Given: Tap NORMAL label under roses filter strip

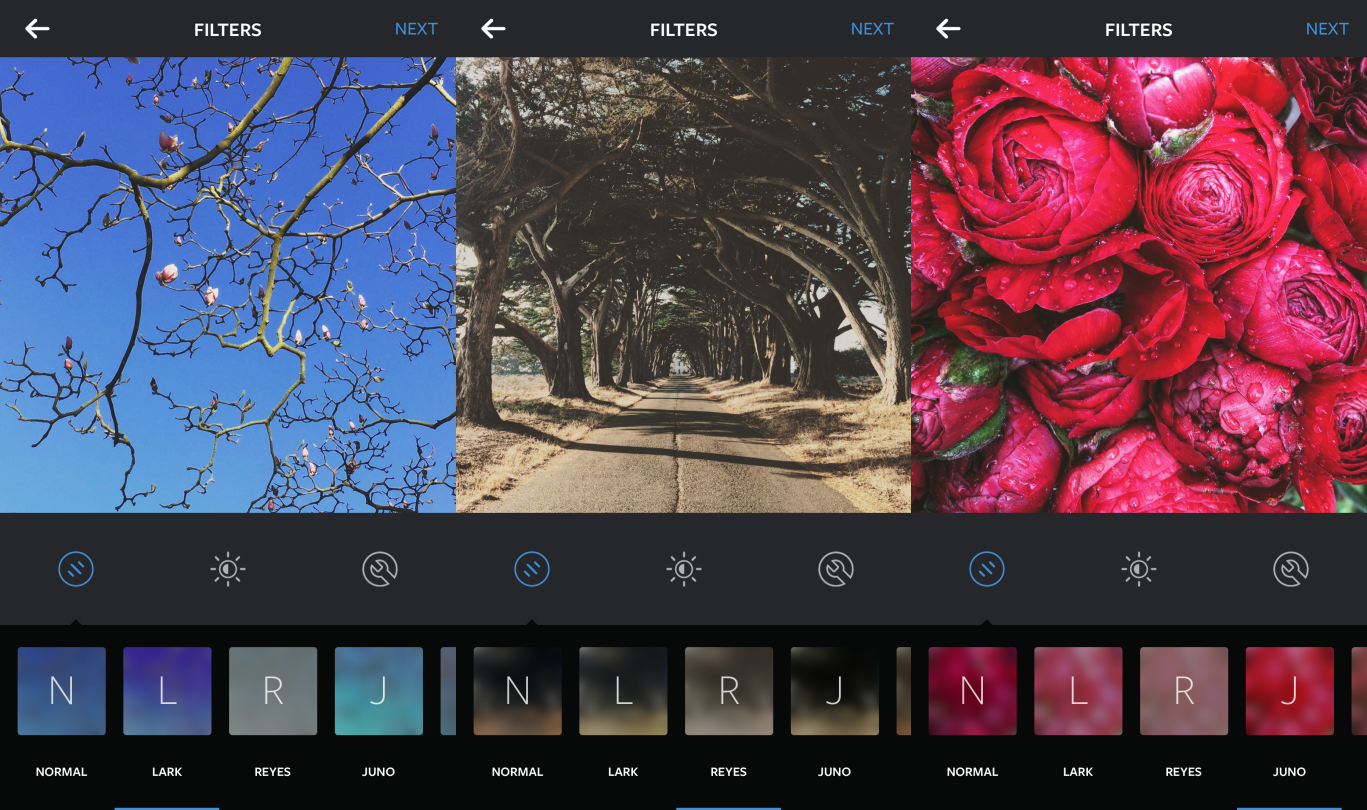Looking at the screenshot, I should (973, 772).
